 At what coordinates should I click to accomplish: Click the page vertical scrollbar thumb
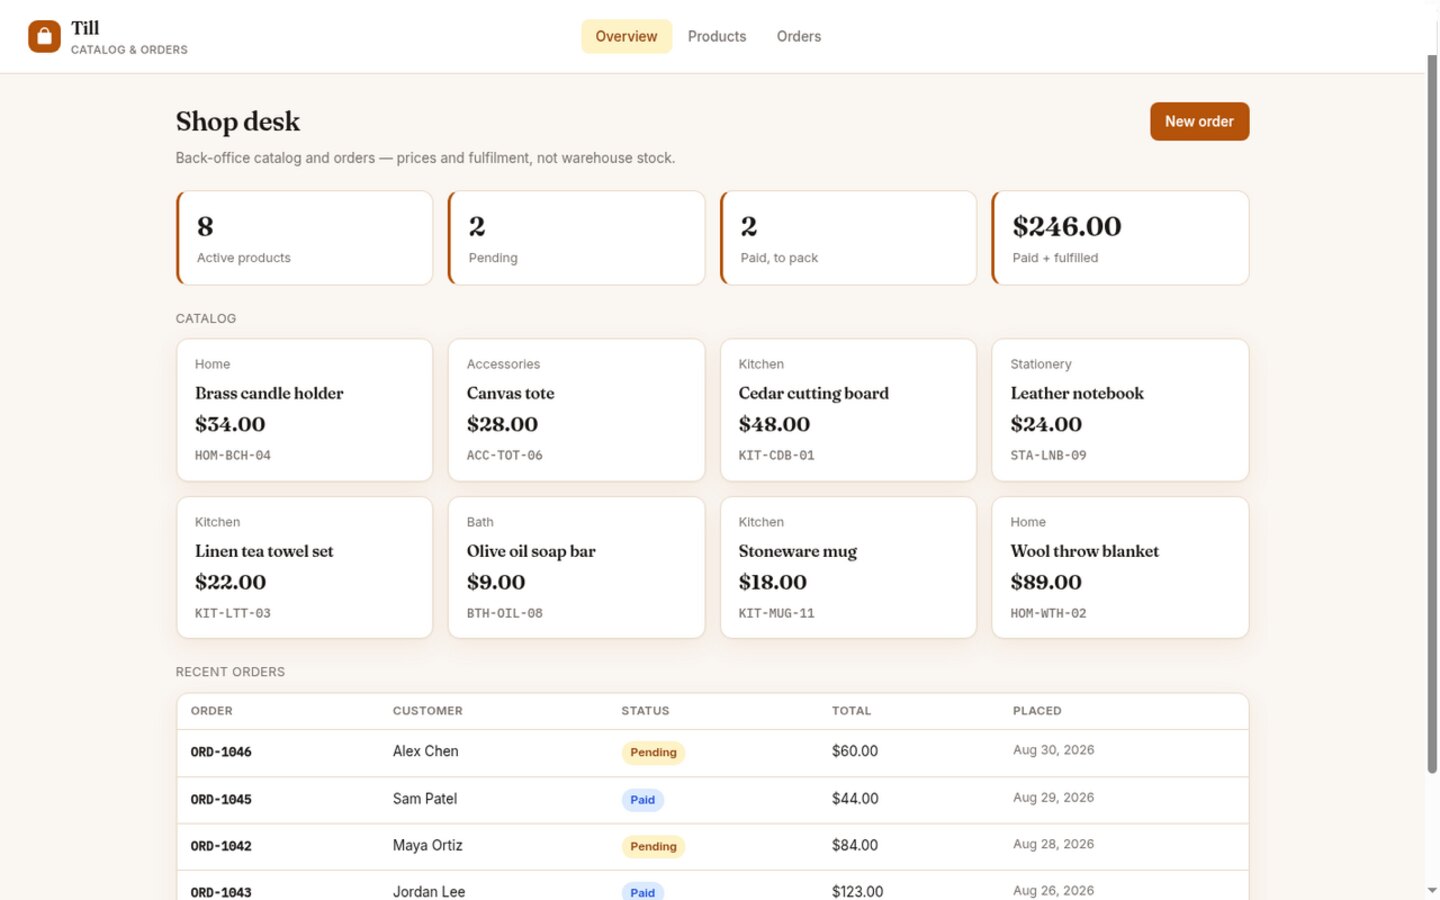(1432, 414)
